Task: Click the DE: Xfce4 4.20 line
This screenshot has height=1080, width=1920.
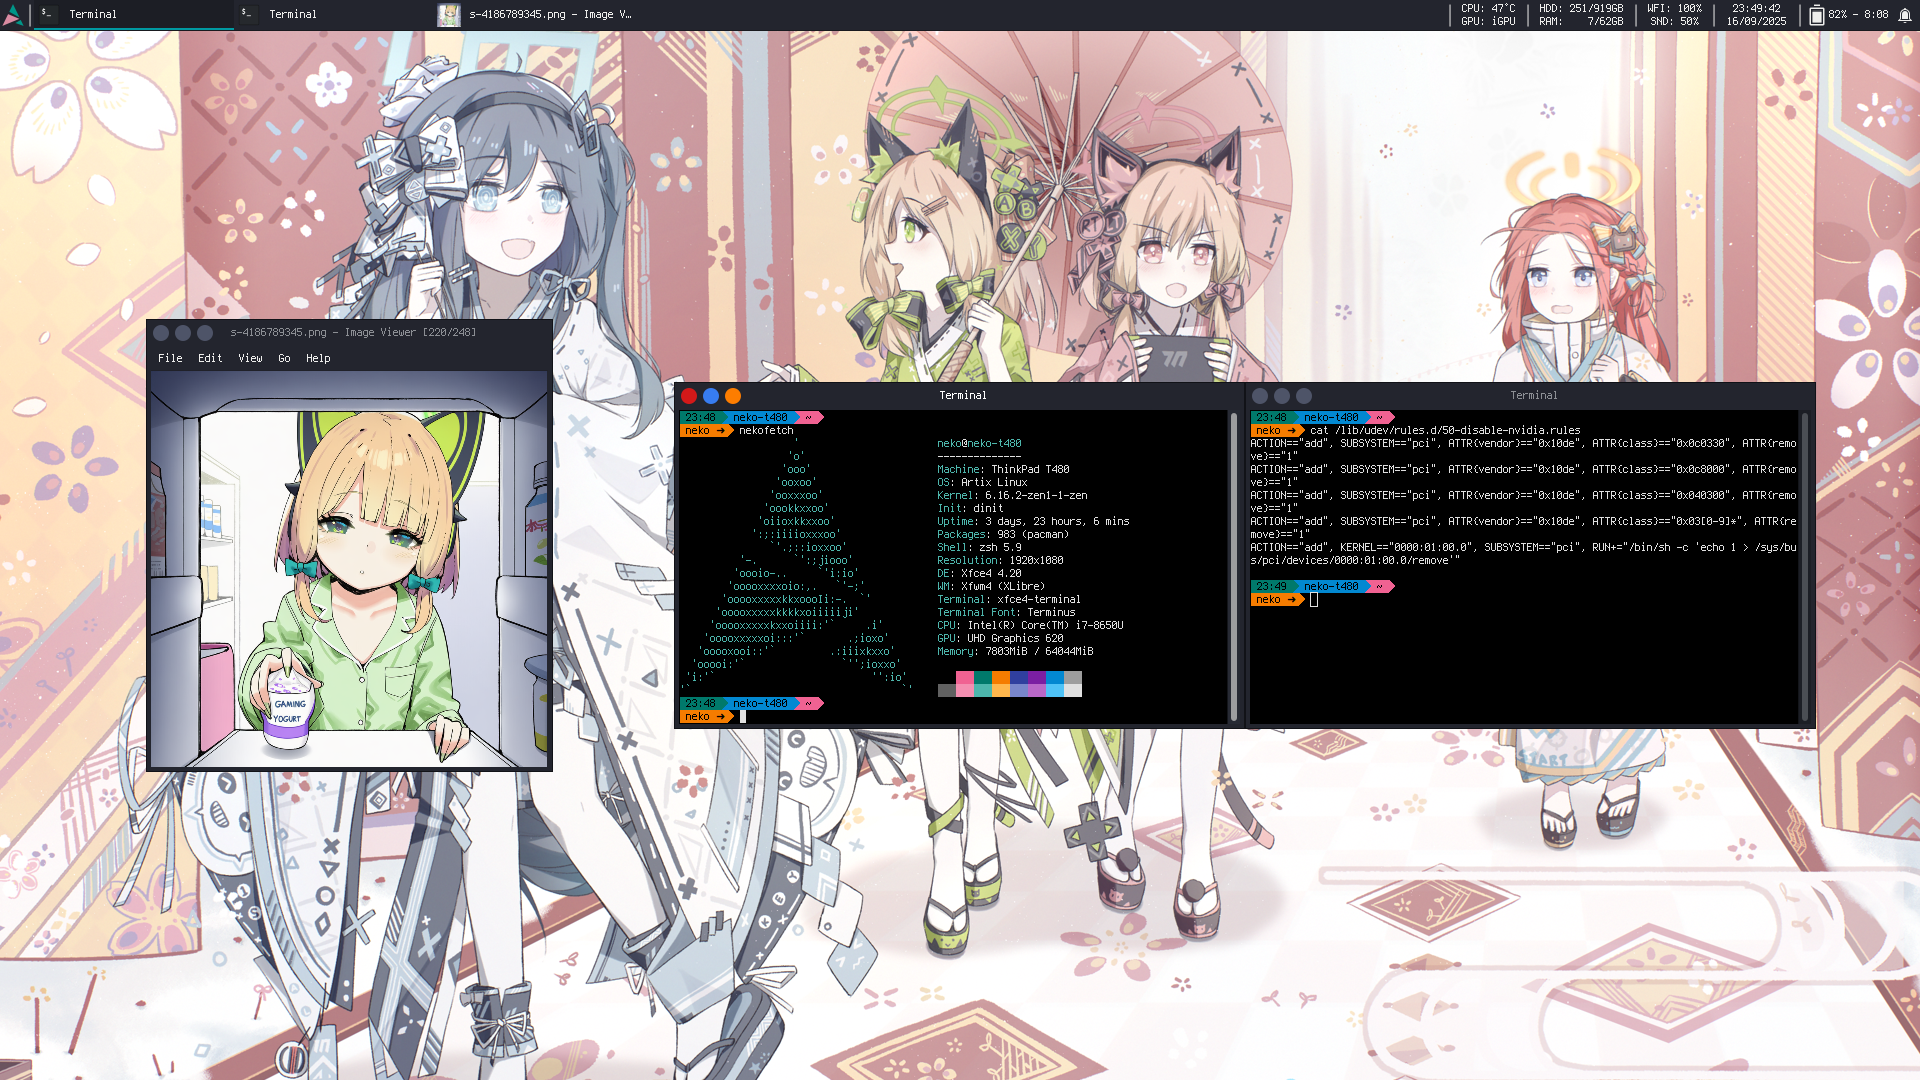Action: 979,574
